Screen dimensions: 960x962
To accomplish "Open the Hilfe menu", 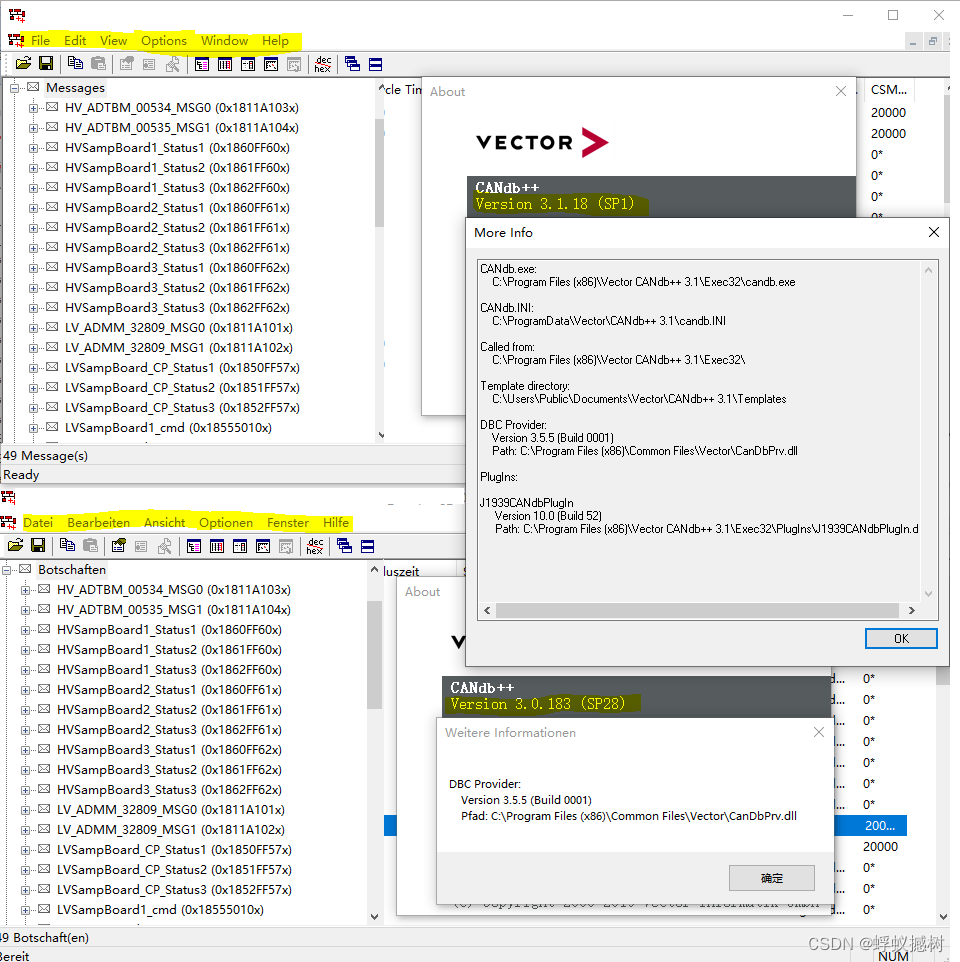I will (336, 523).
